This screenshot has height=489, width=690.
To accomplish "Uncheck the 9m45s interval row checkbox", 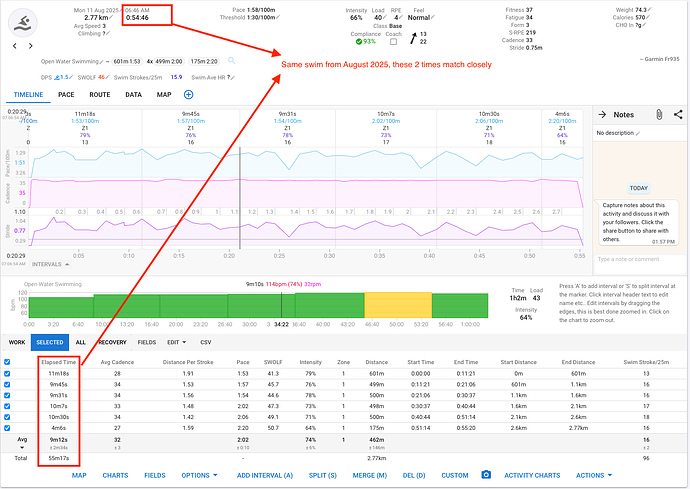I will point(7,384).
